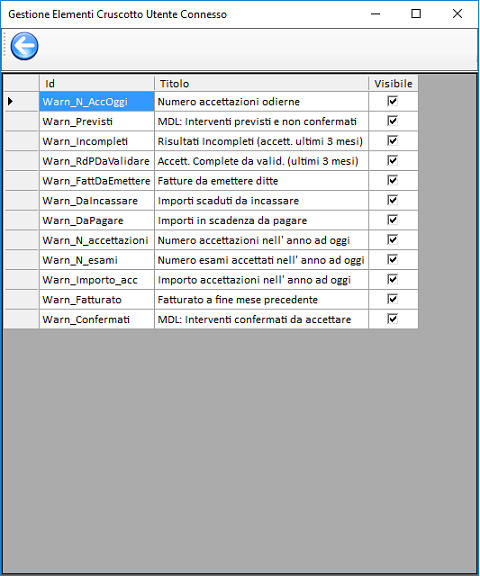Click the Titolo column header

pos(261,83)
